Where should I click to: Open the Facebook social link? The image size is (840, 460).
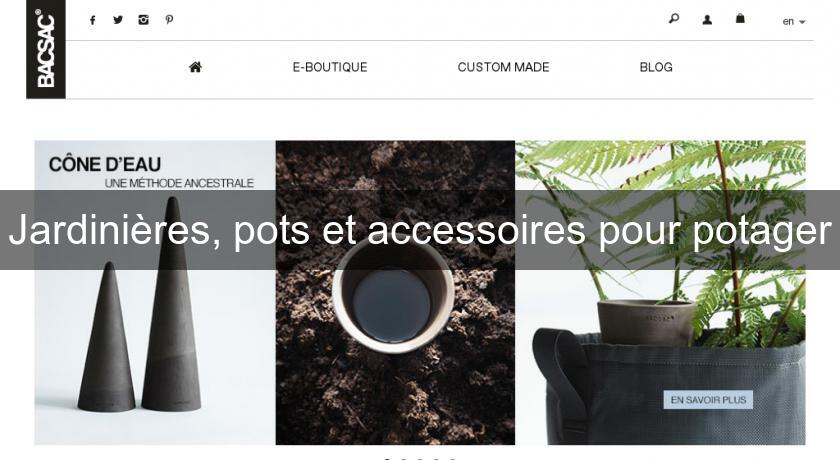pyautogui.click(x=93, y=20)
